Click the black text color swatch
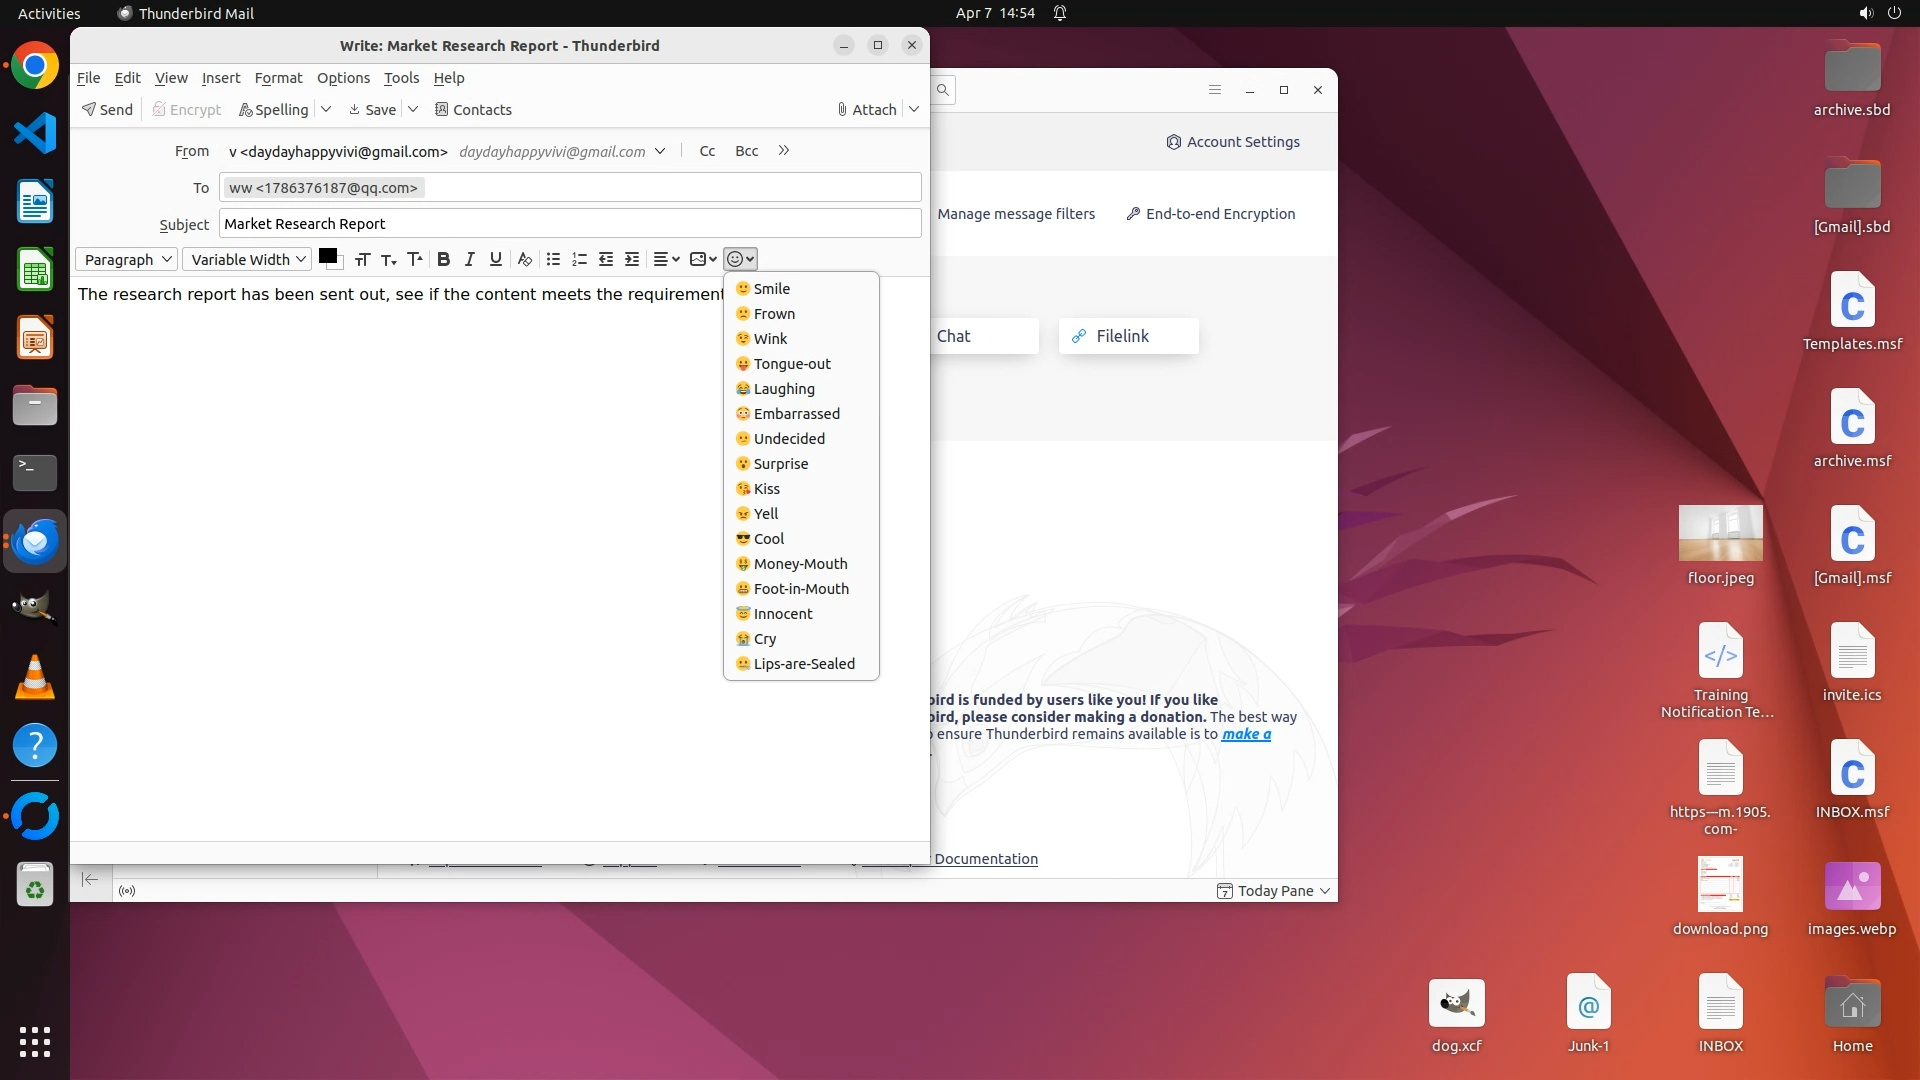The height and width of the screenshot is (1080, 1920). click(327, 256)
